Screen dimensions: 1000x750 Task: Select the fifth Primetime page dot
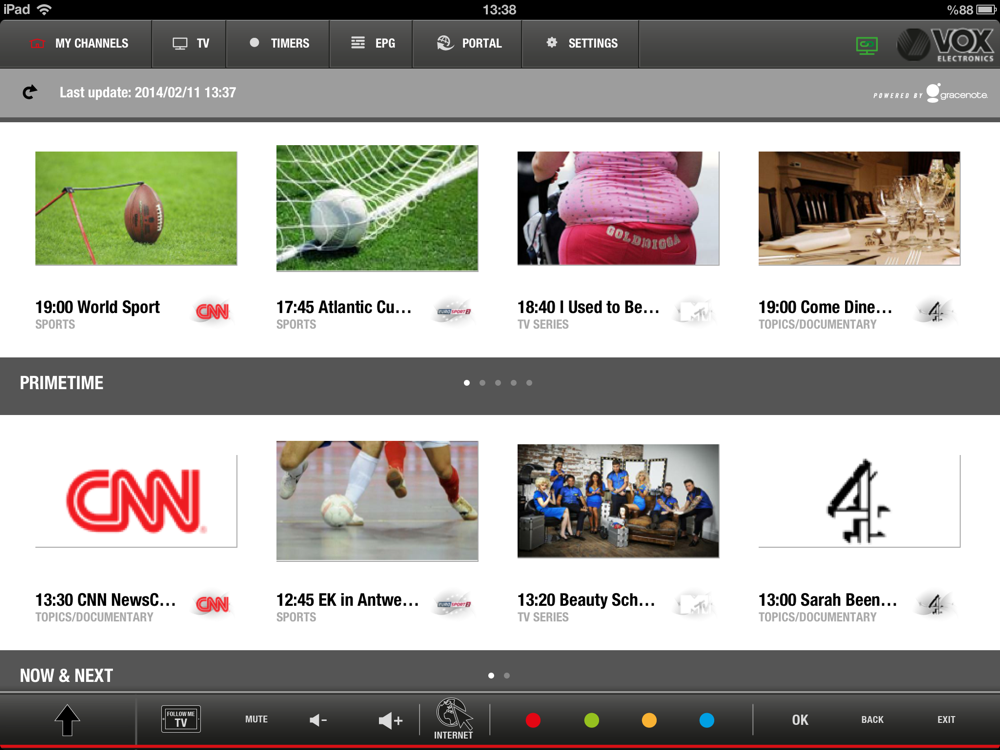click(529, 383)
